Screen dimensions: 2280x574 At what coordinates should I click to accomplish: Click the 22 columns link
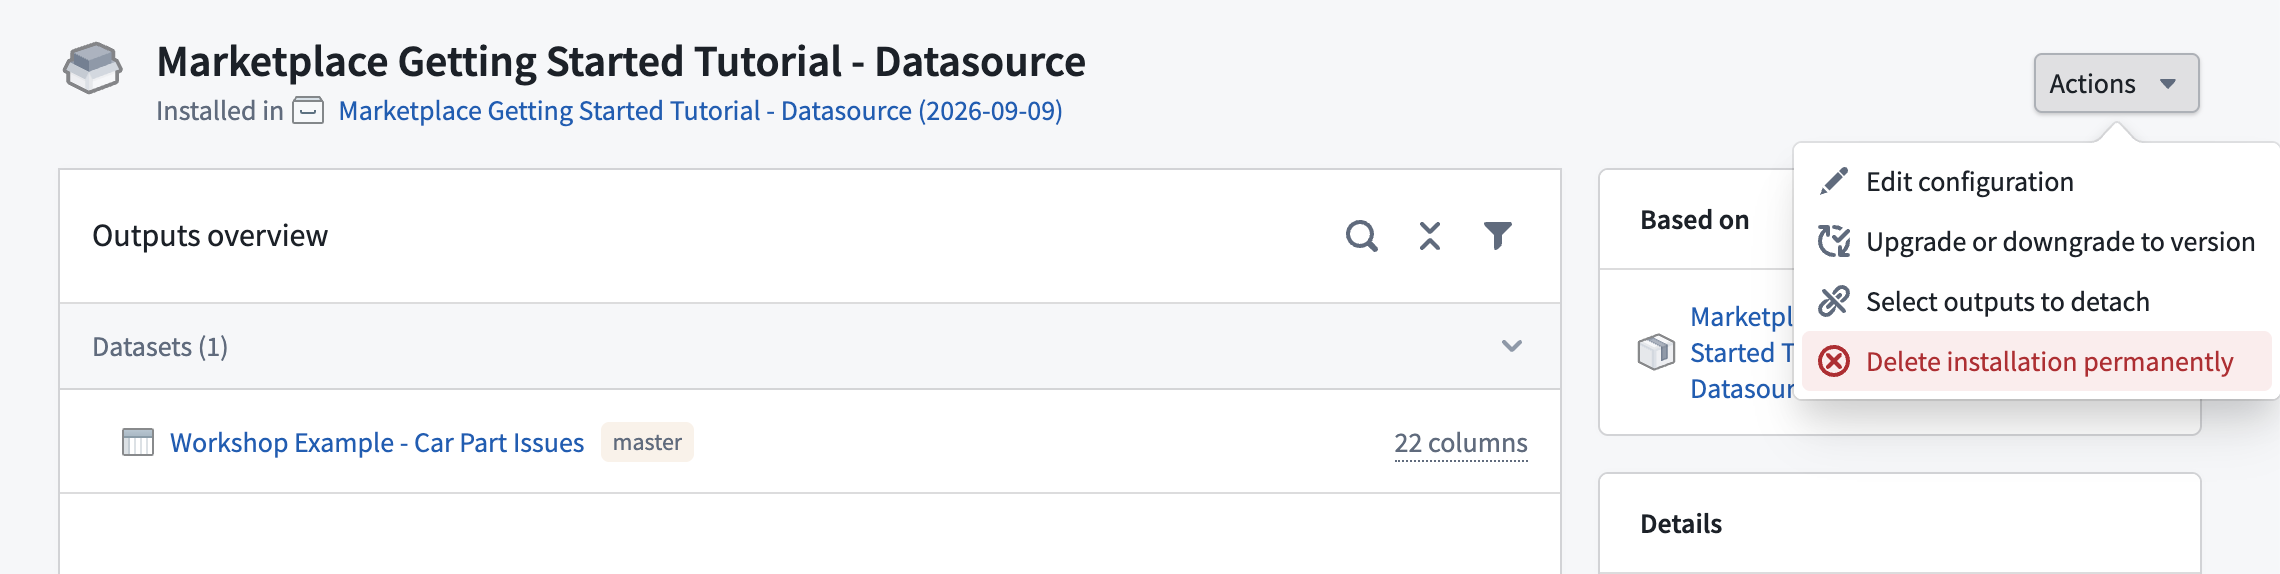pos(1461,443)
